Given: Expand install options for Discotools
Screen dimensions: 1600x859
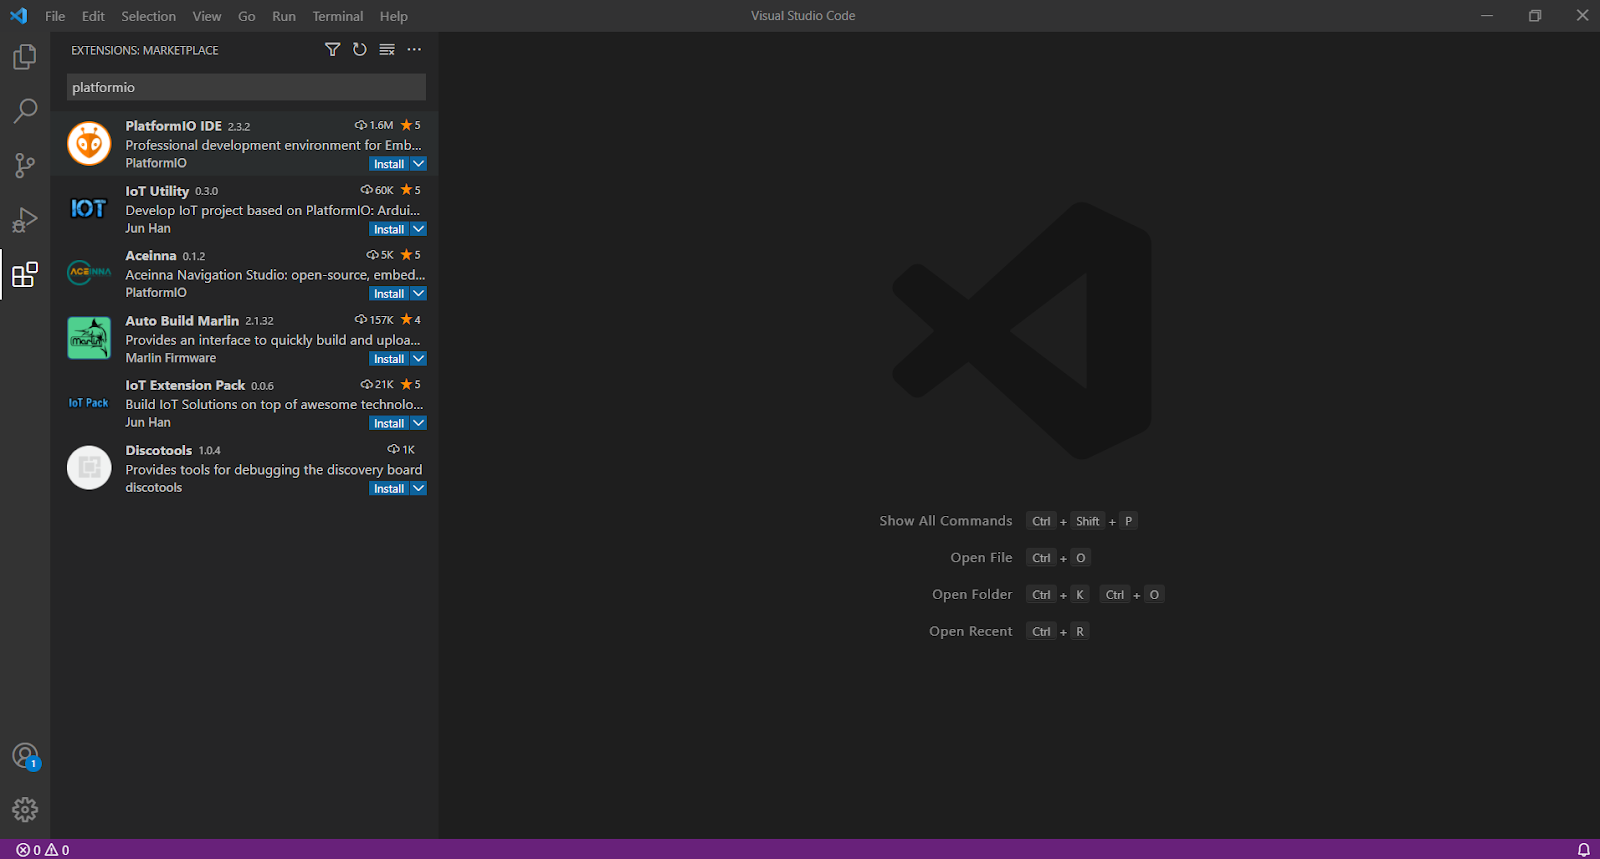Looking at the screenshot, I should (419, 489).
